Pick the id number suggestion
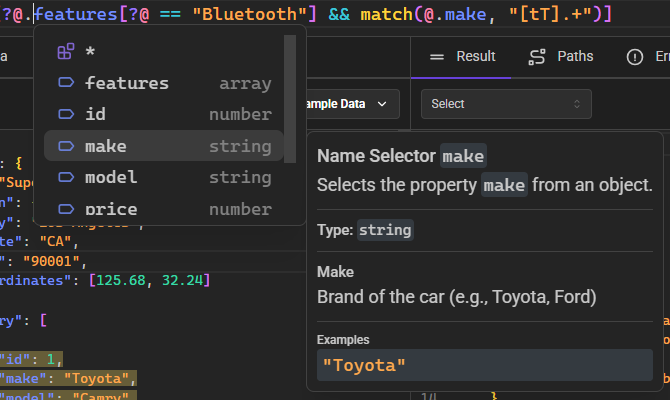Image resolution: width=670 pixels, height=400 pixels. (164, 114)
